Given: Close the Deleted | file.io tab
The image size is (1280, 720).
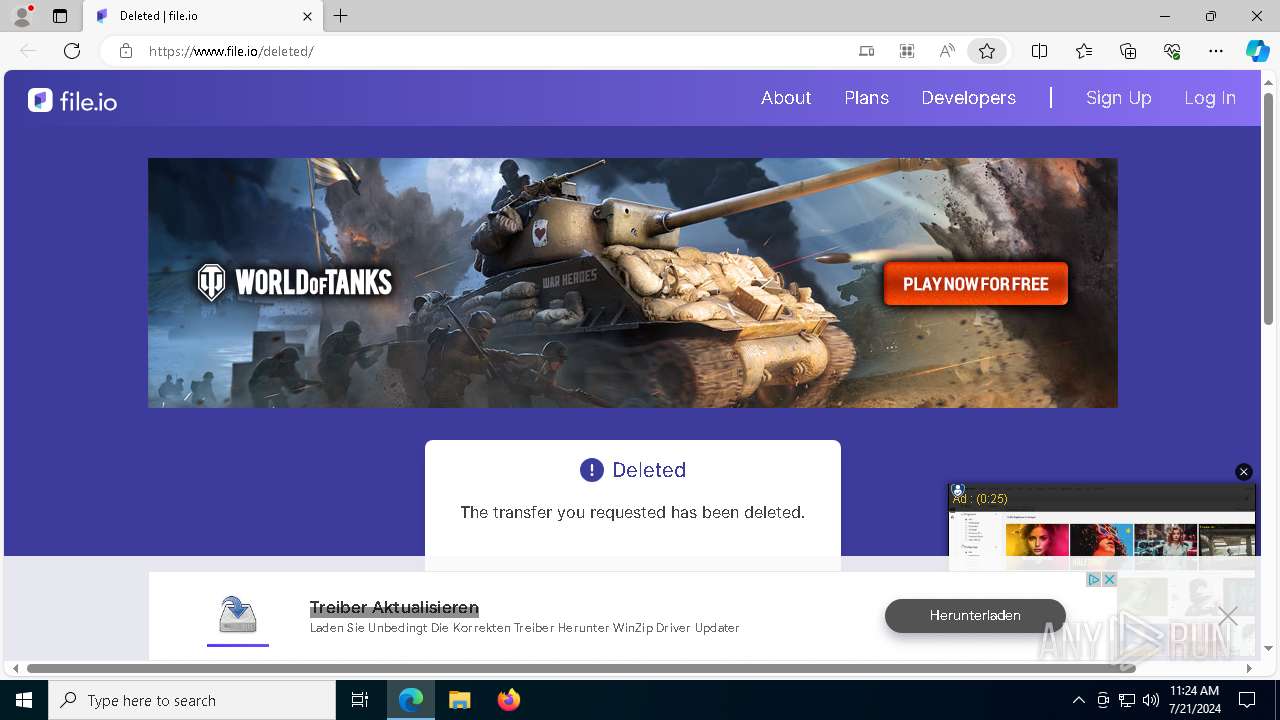Looking at the screenshot, I should [x=307, y=16].
